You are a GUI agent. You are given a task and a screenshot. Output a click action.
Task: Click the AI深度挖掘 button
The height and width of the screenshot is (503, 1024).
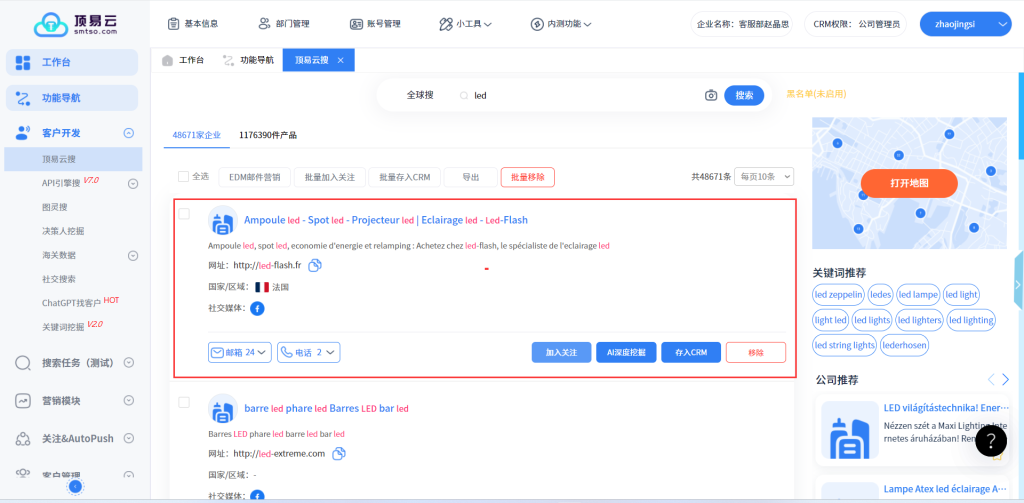pyautogui.click(x=626, y=353)
